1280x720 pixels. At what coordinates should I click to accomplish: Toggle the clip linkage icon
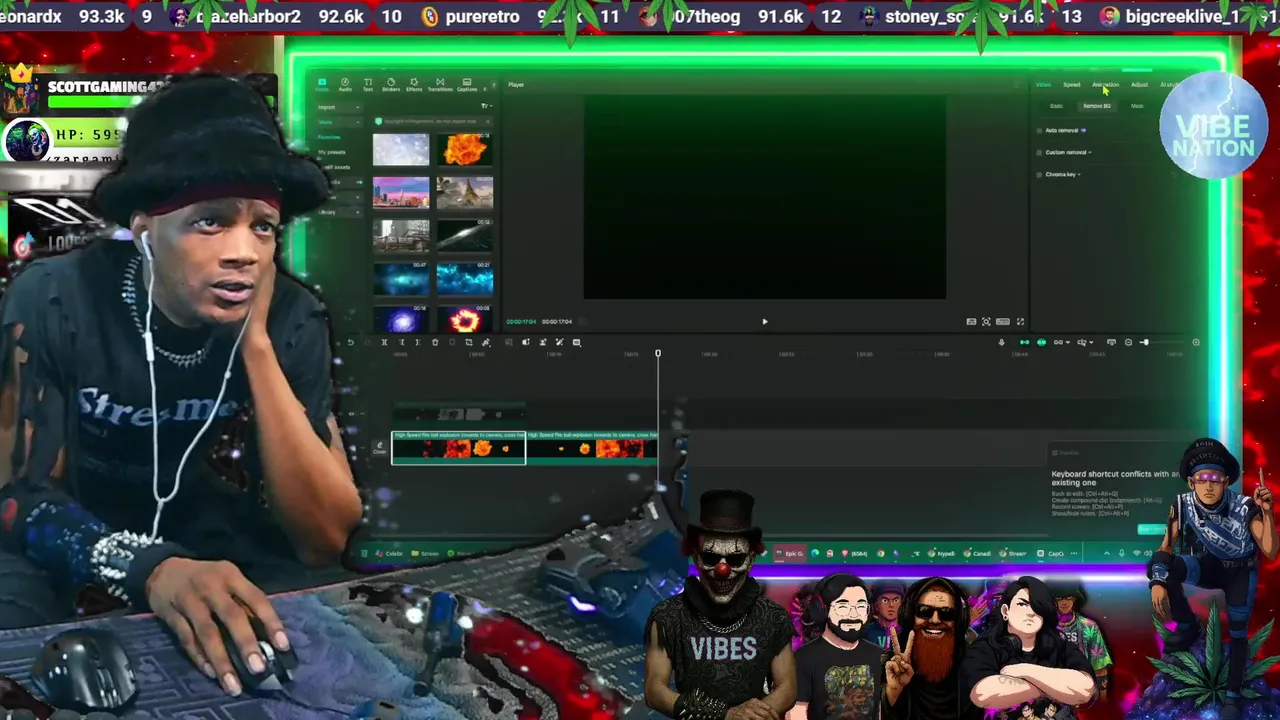point(1058,343)
